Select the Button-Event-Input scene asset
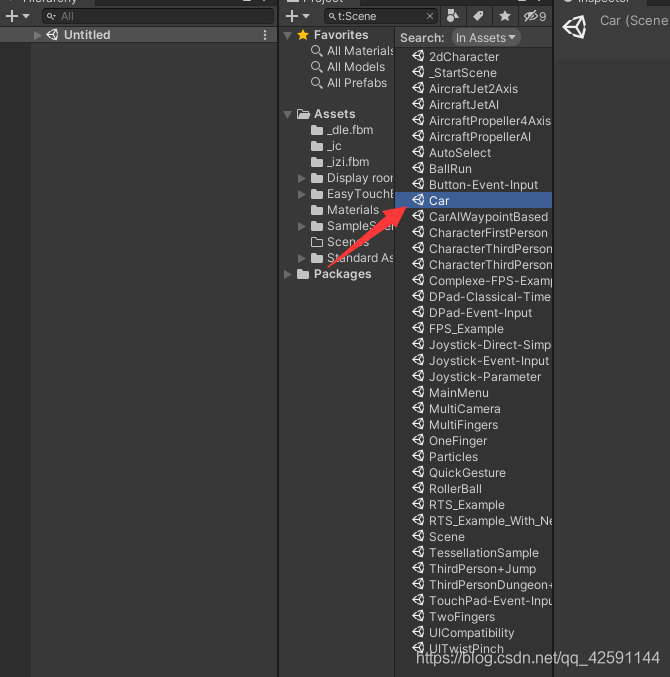Screen dimensions: 670x677 473,184
